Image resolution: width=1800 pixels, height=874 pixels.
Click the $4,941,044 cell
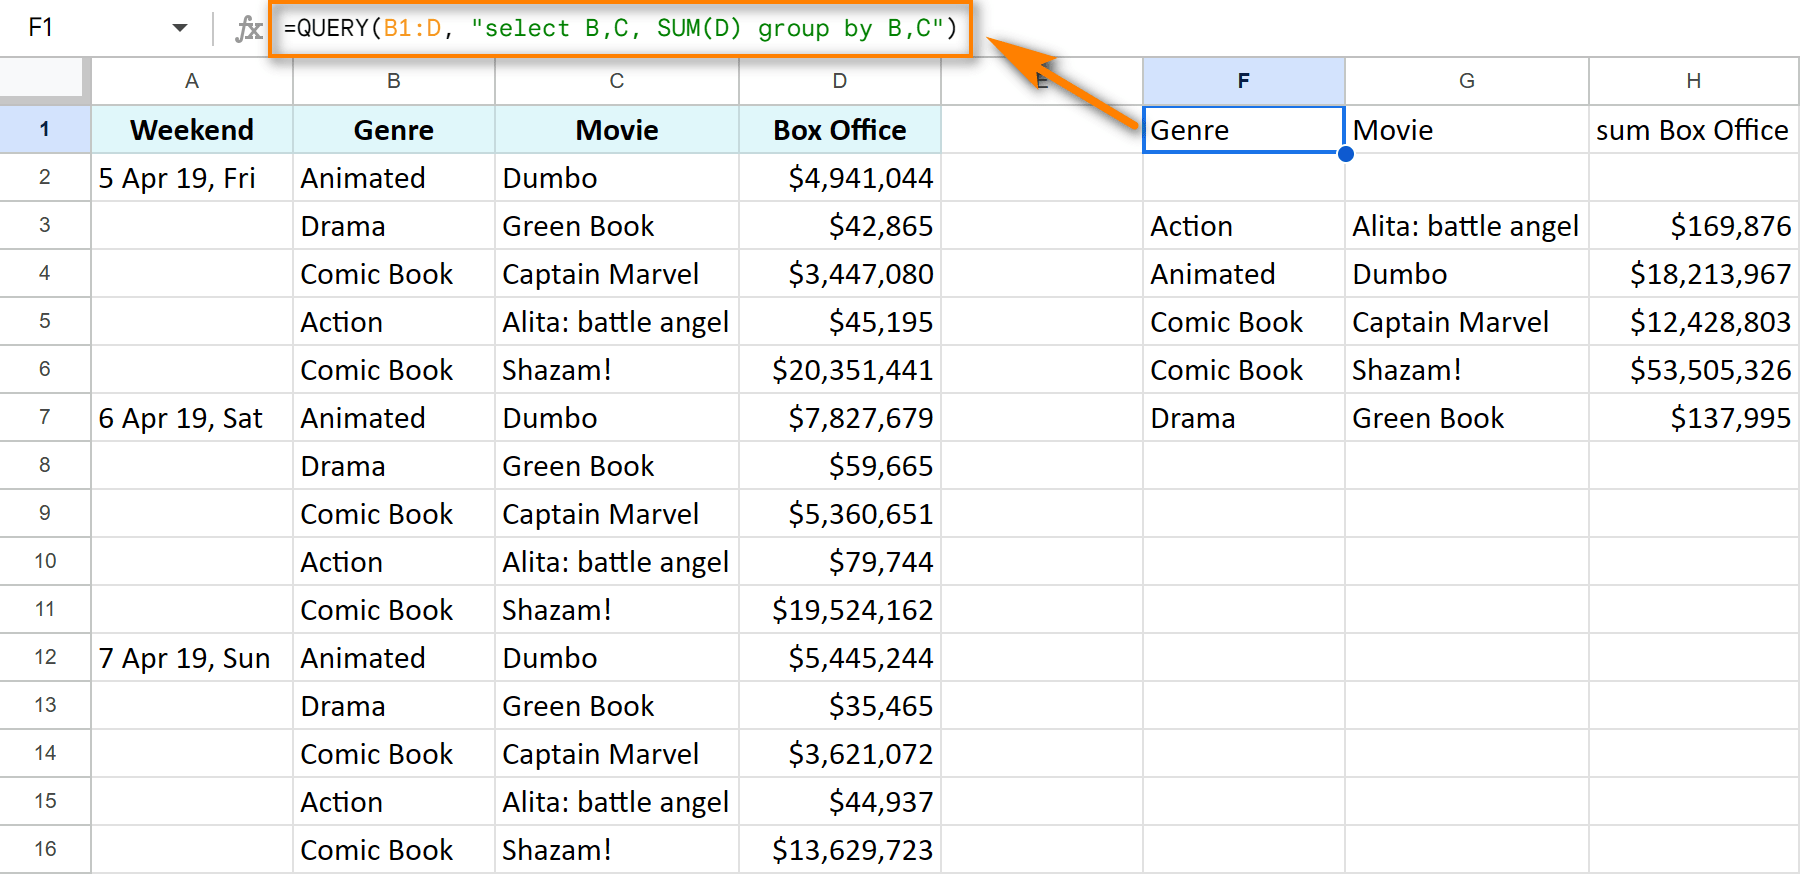(840, 178)
